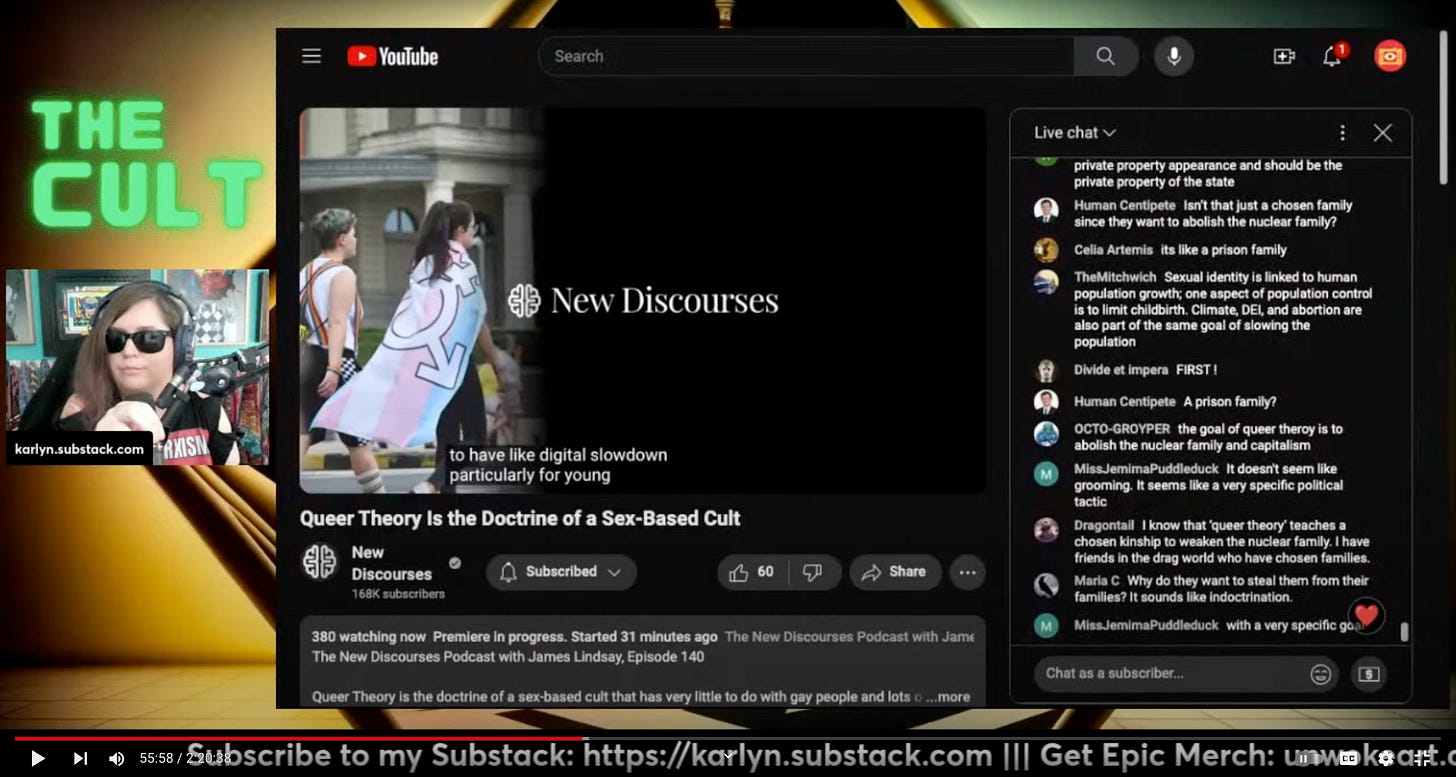The image size is (1456, 777).
Task: Start voice search with the microphone icon
Action: pos(1174,56)
